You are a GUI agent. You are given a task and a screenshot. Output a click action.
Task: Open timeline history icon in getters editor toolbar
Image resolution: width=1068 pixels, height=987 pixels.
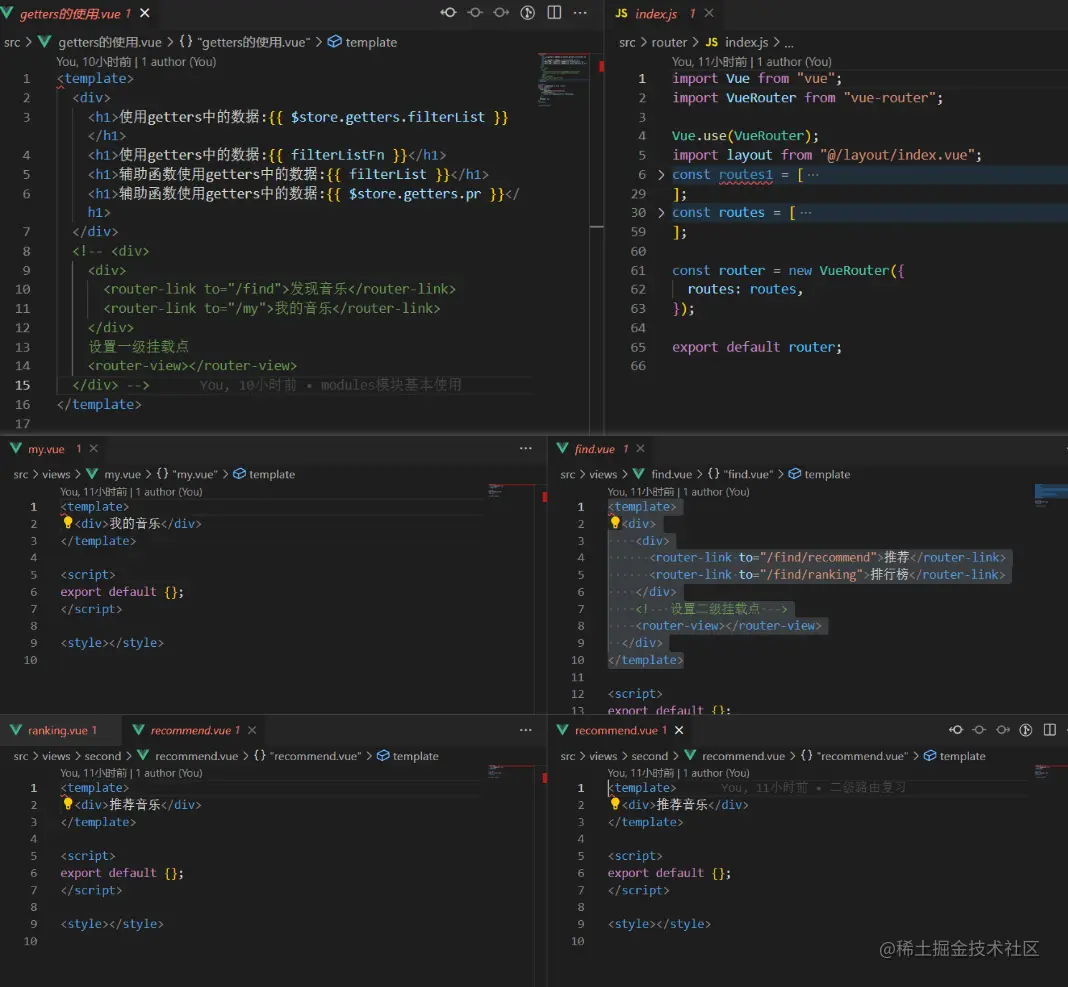(x=527, y=13)
